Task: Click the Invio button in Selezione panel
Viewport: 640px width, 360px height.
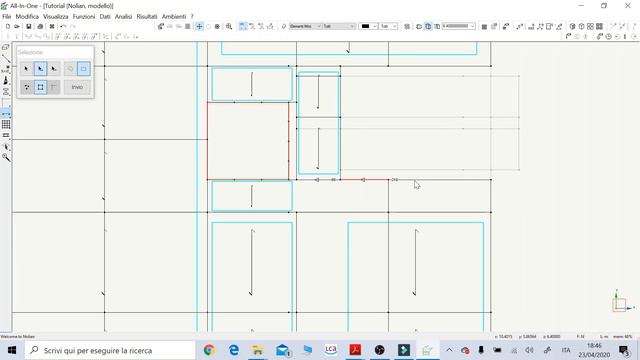Action: (77, 87)
